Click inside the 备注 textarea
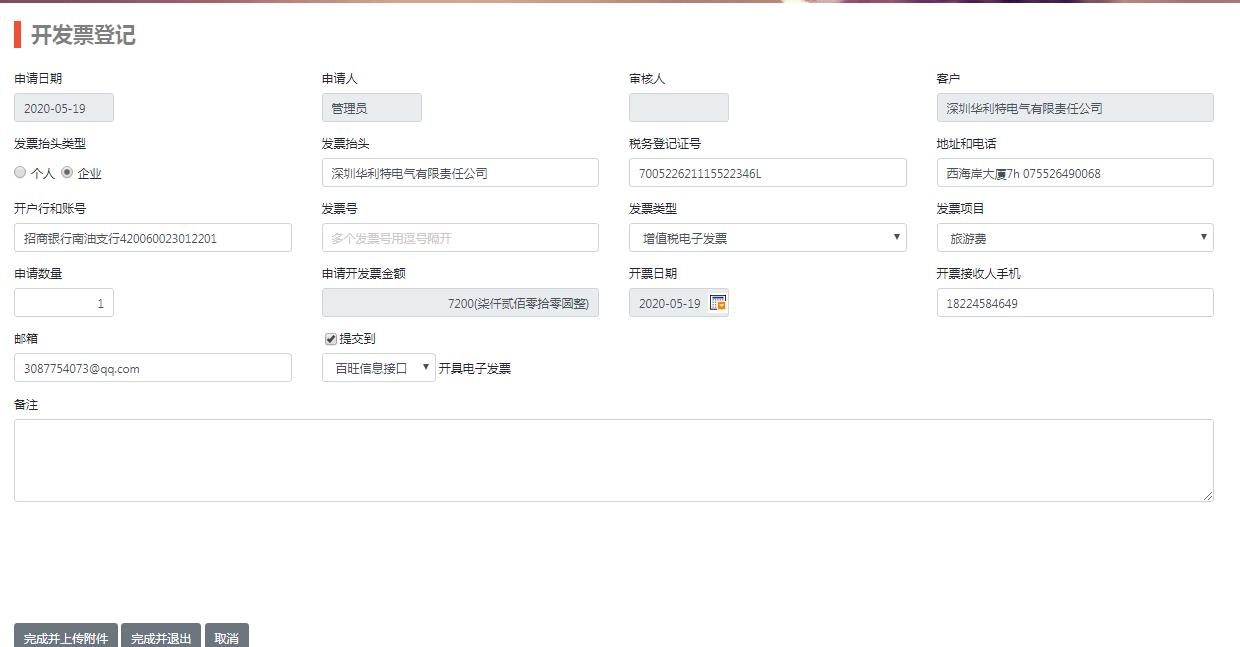 614,460
